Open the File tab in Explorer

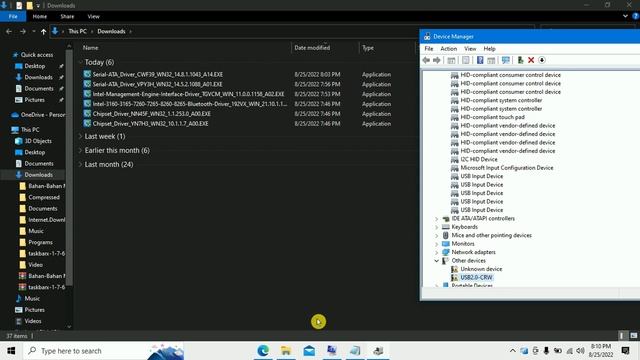point(13,16)
